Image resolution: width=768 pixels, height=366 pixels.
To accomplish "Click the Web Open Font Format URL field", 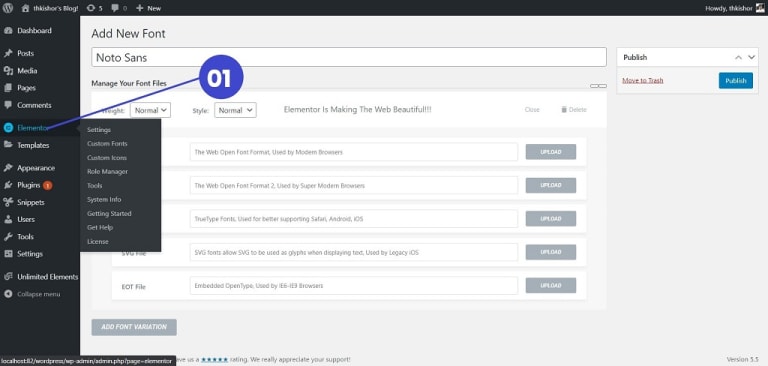I will [354, 152].
